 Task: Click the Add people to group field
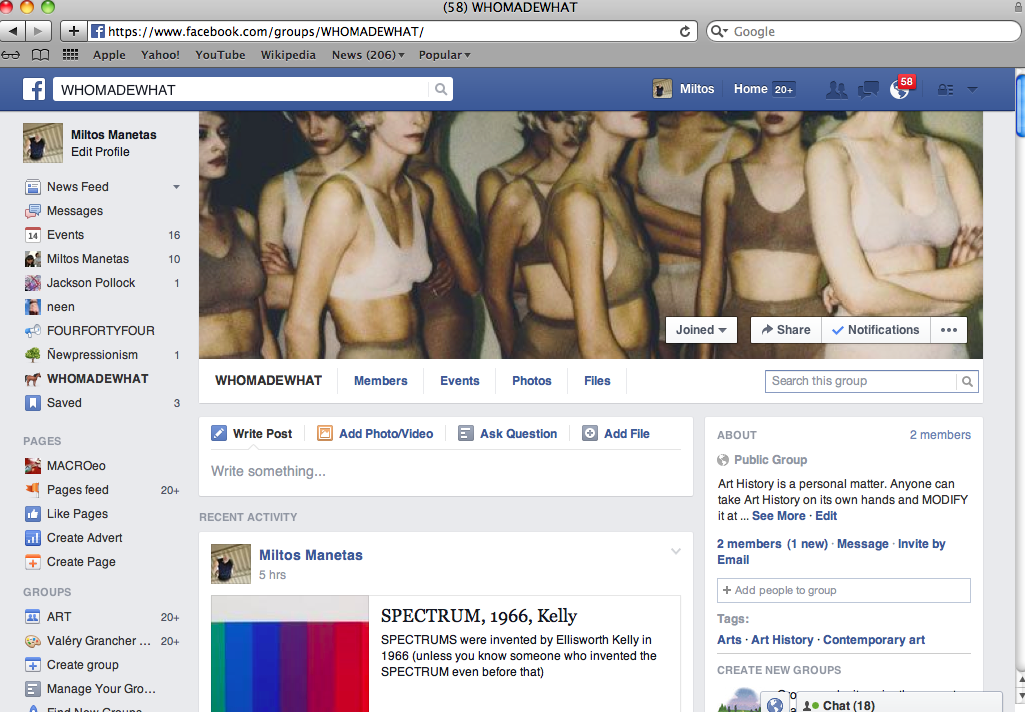click(x=844, y=590)
